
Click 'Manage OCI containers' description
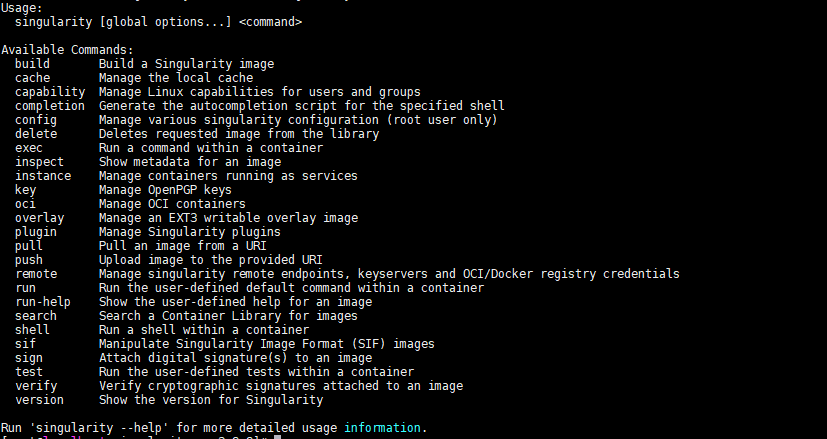pyautogui.click(x=172, y=204)
